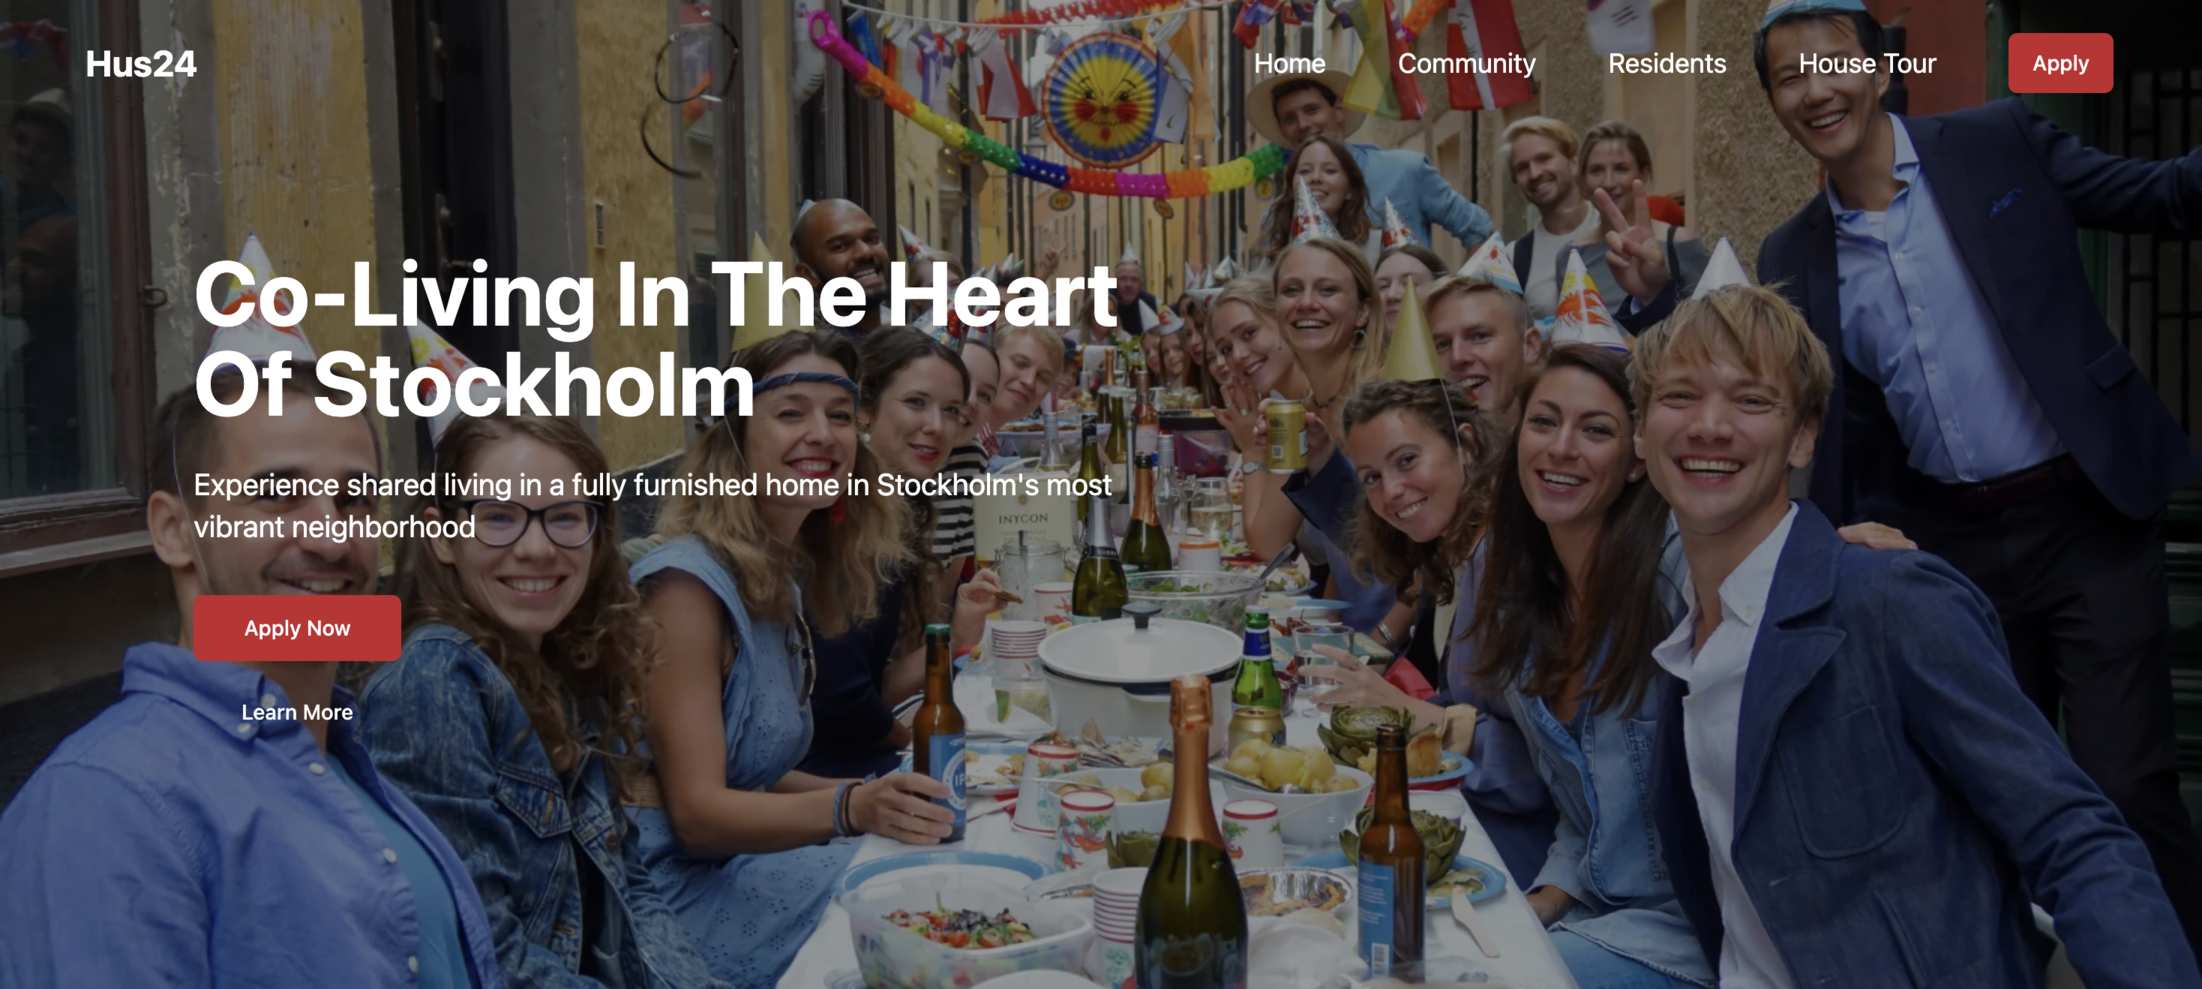Go to the Community page
2202x989 pixels.
tap(1466, 63)
